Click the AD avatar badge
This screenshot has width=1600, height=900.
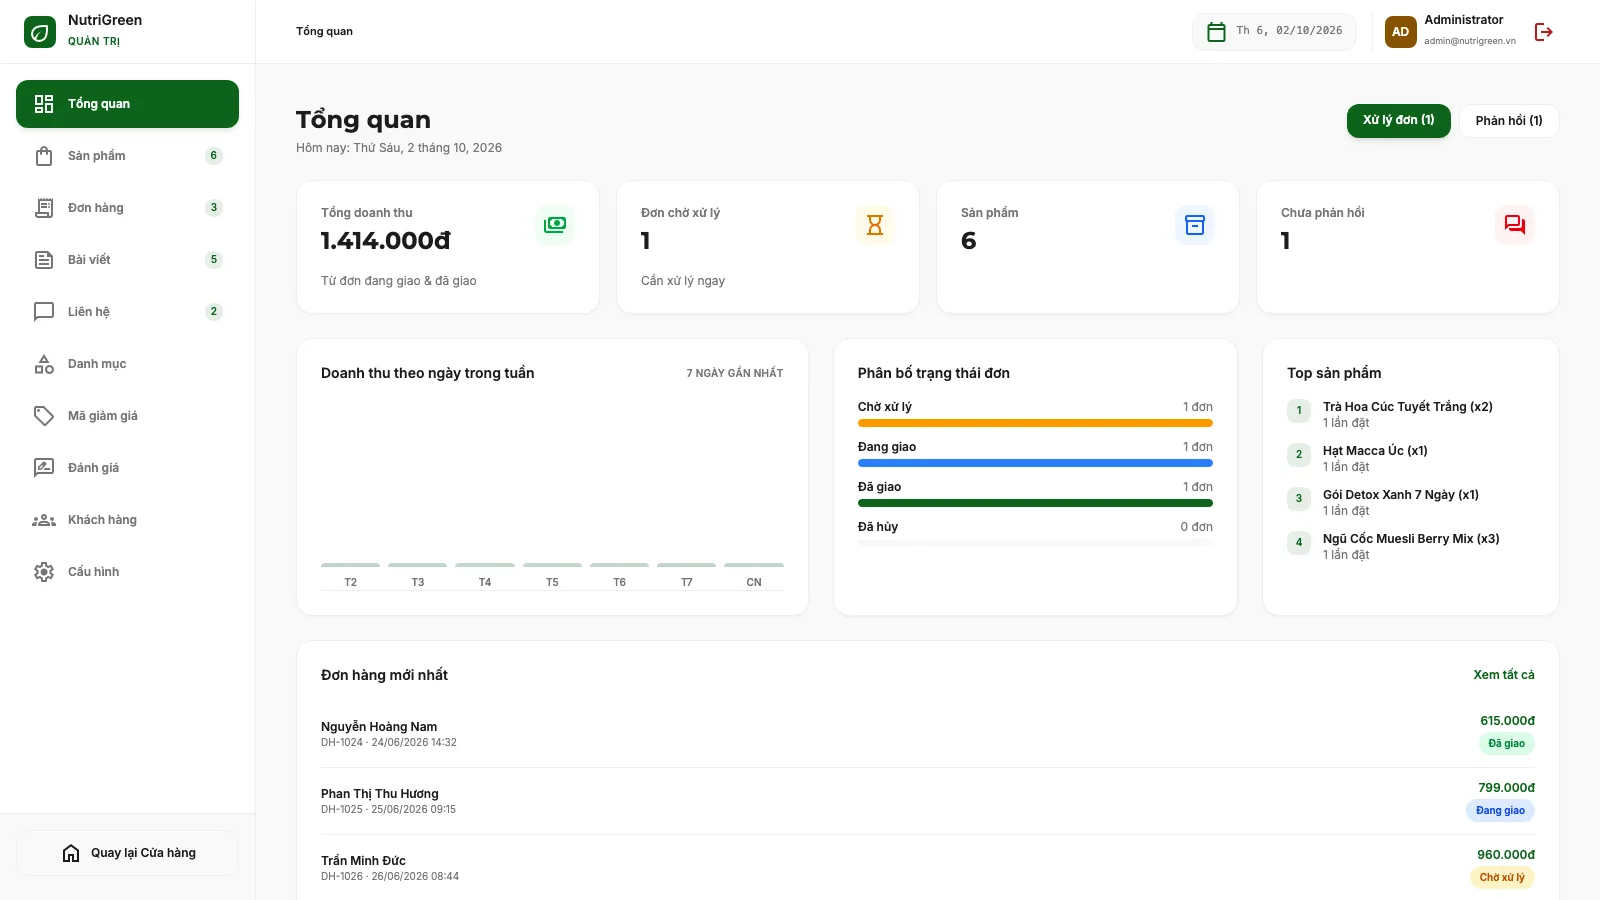tap(1400, 32)
